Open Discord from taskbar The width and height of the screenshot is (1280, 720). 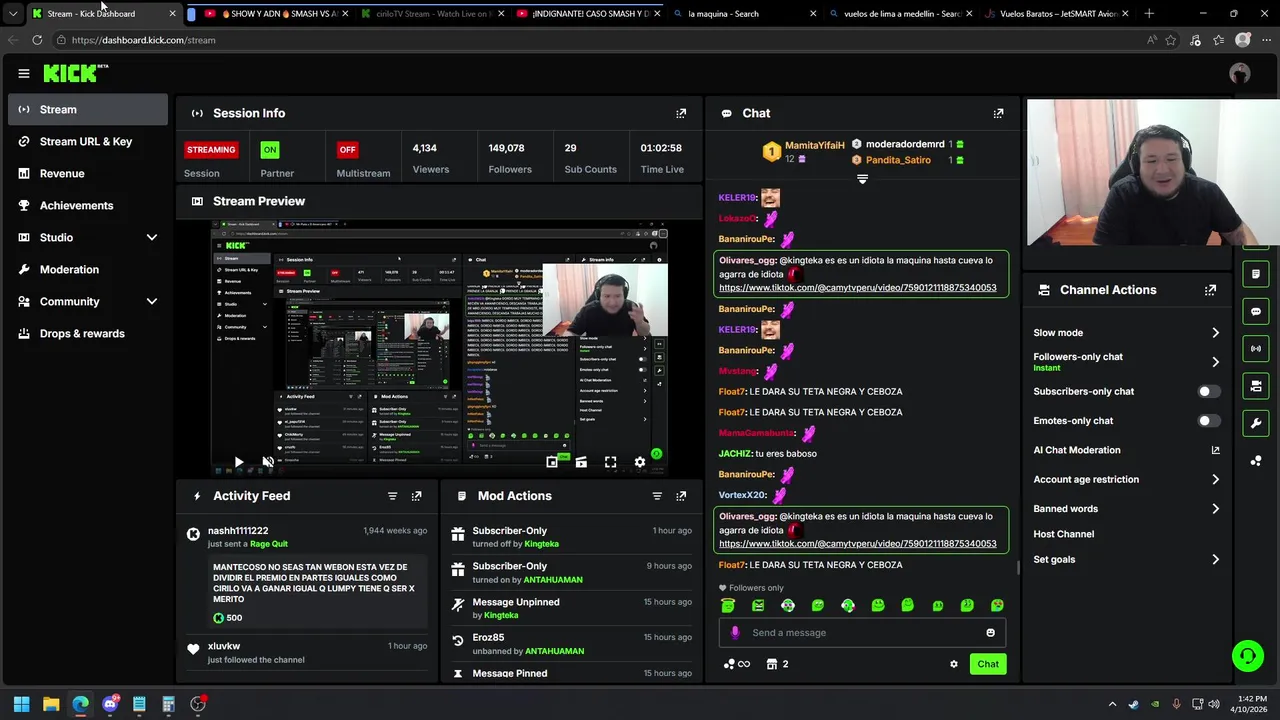click(110, 704)
